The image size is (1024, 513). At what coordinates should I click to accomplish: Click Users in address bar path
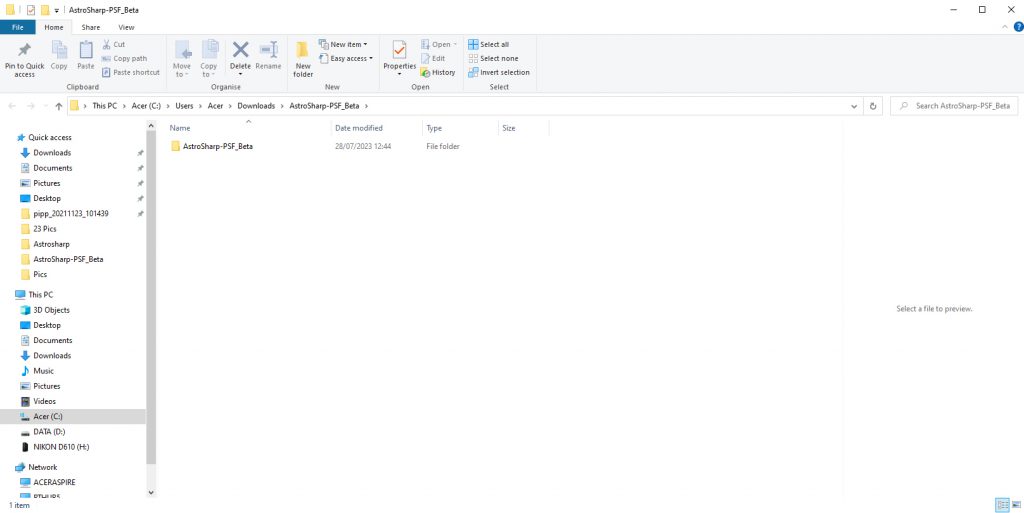184,106
